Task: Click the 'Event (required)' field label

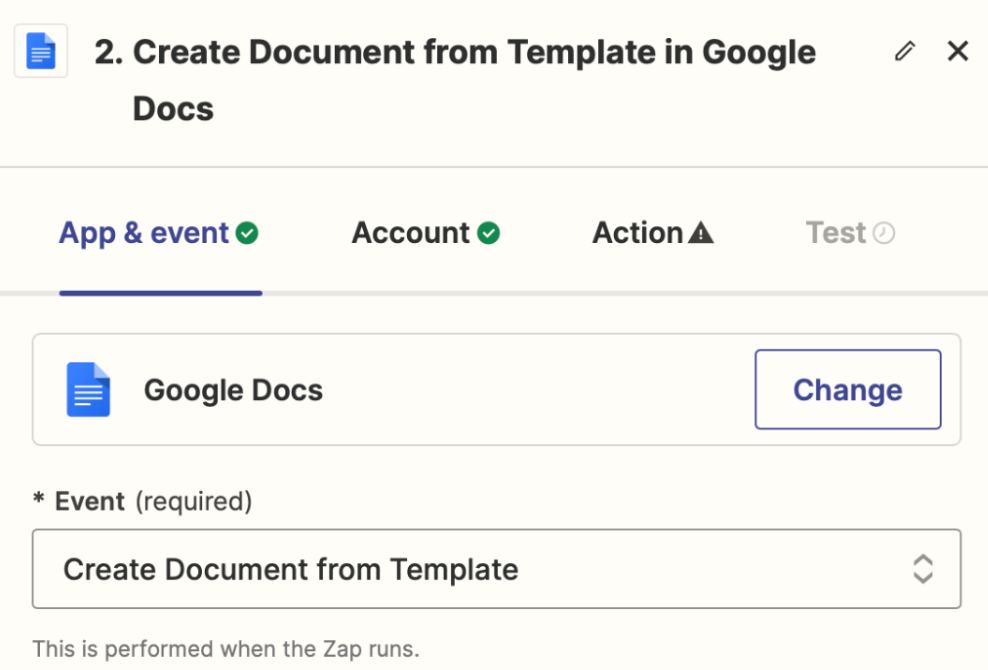Action: 142,502
